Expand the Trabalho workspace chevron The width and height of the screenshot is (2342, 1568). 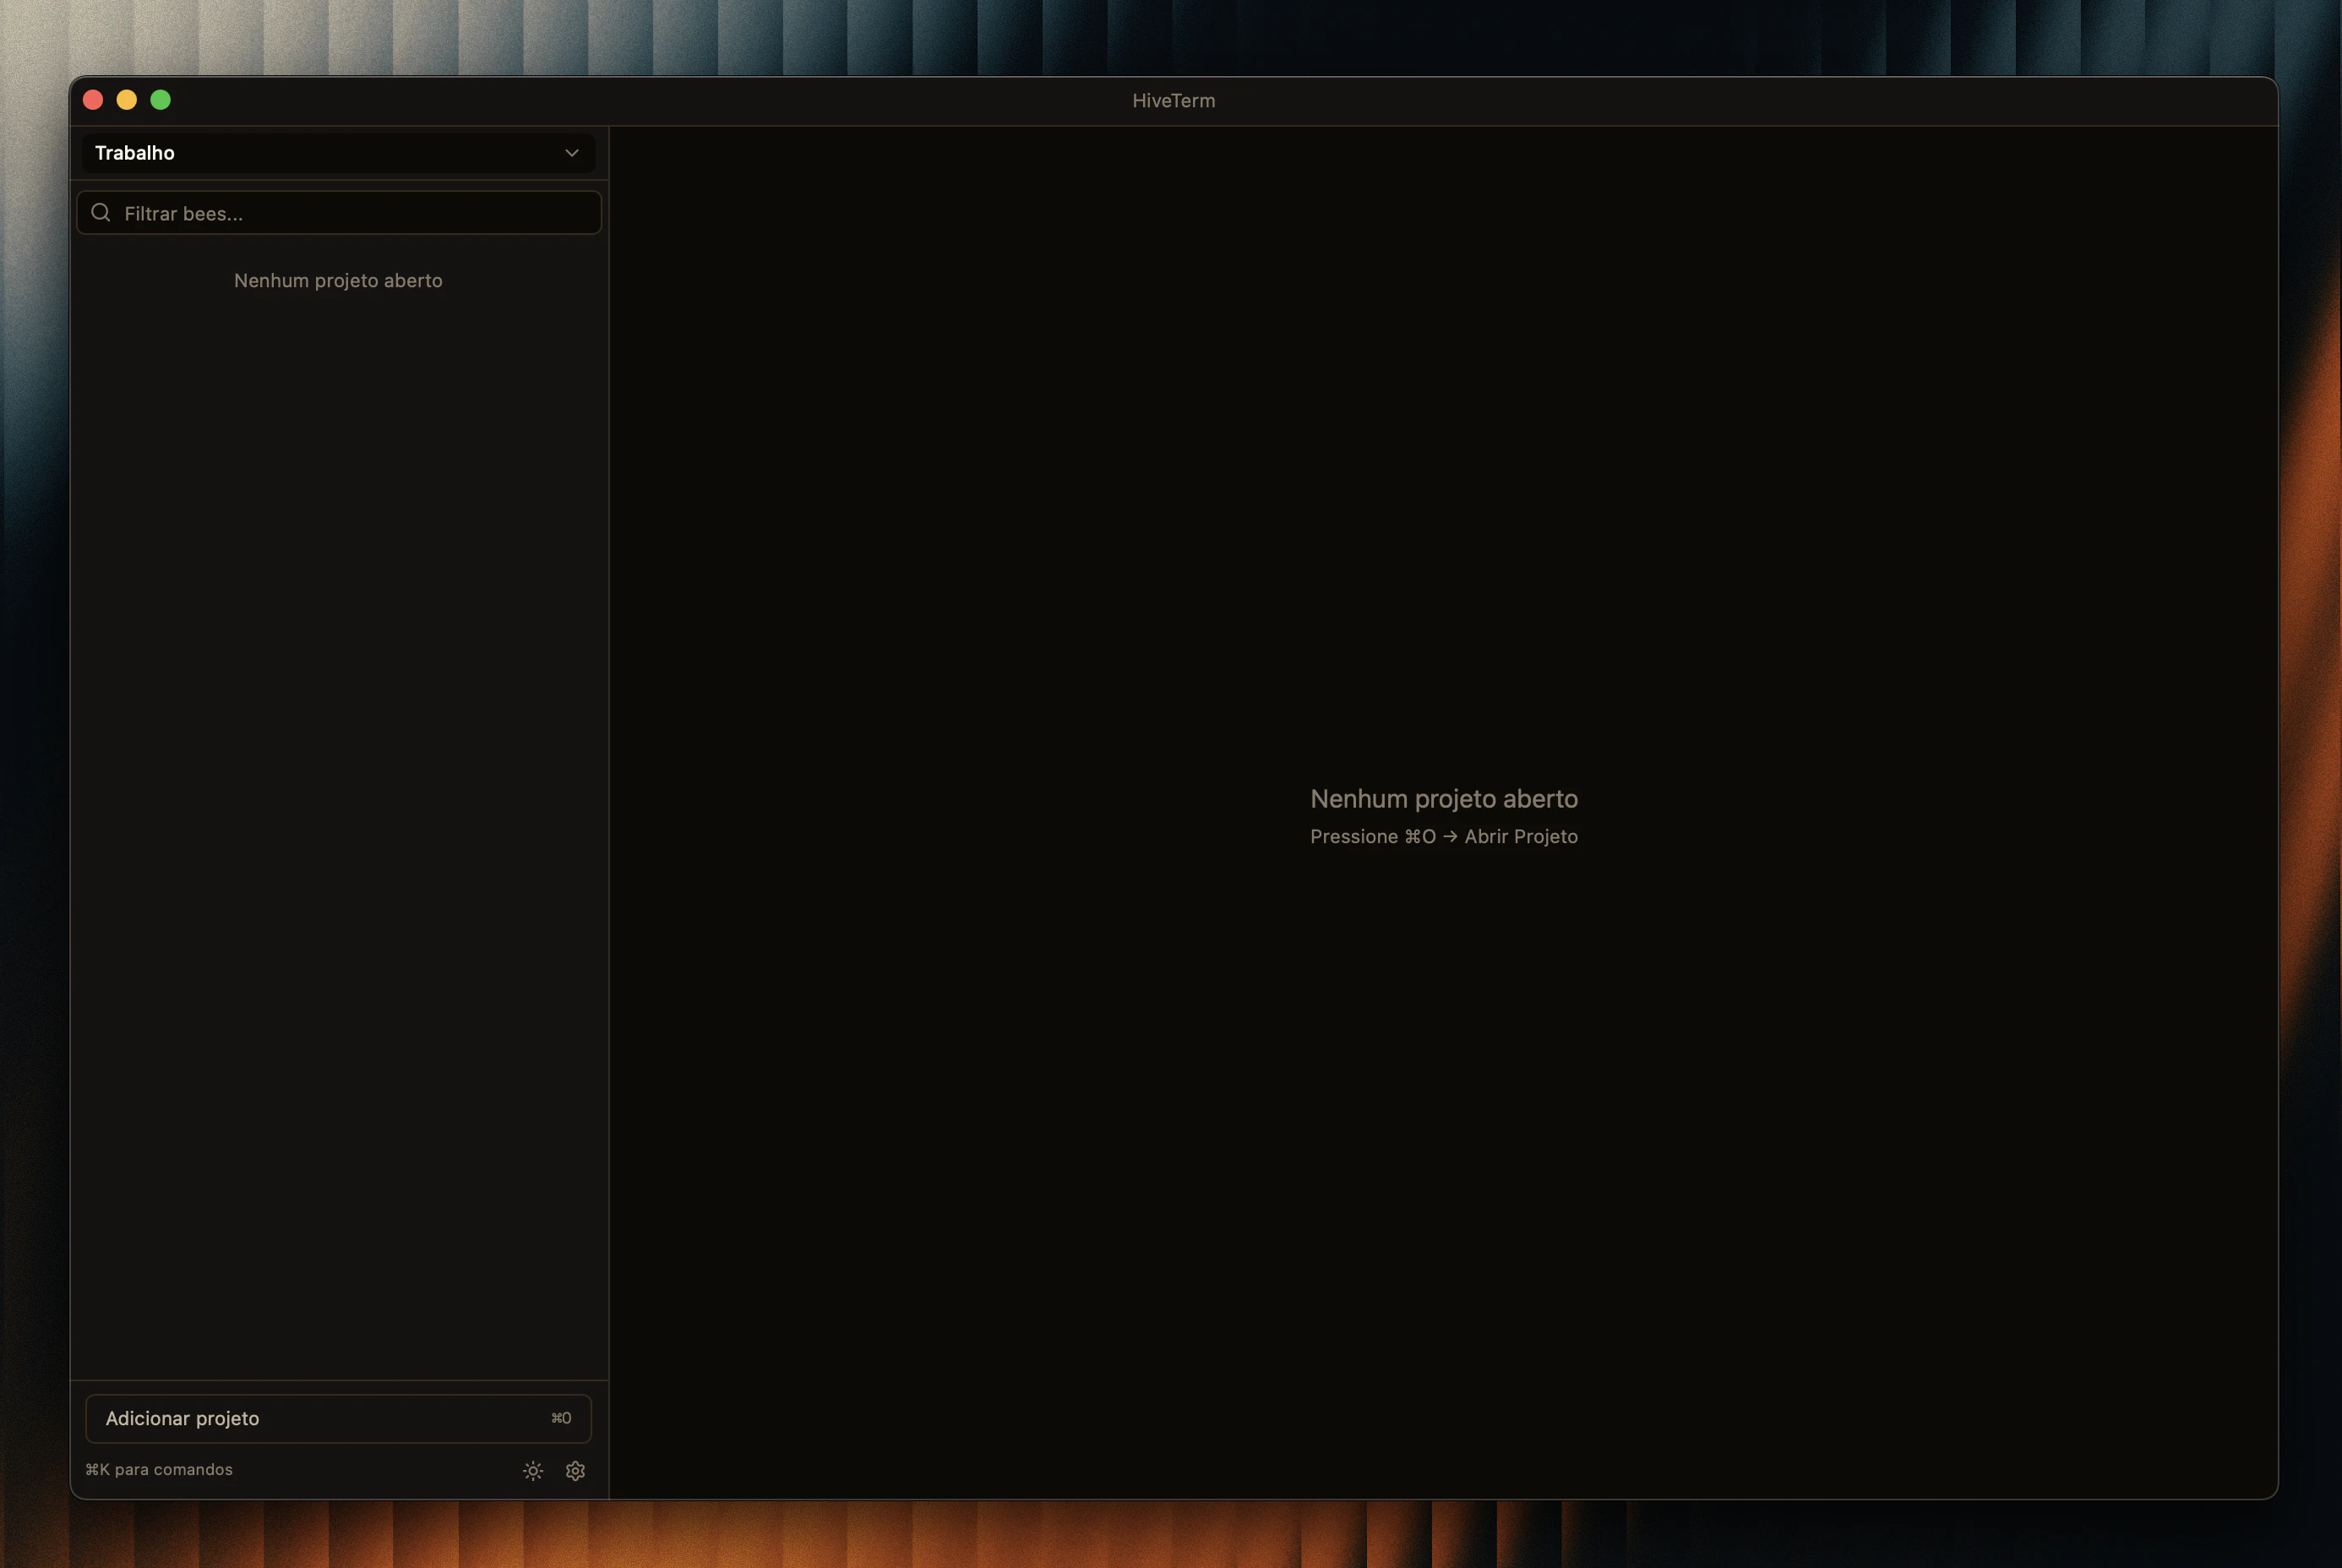point(572,153)
